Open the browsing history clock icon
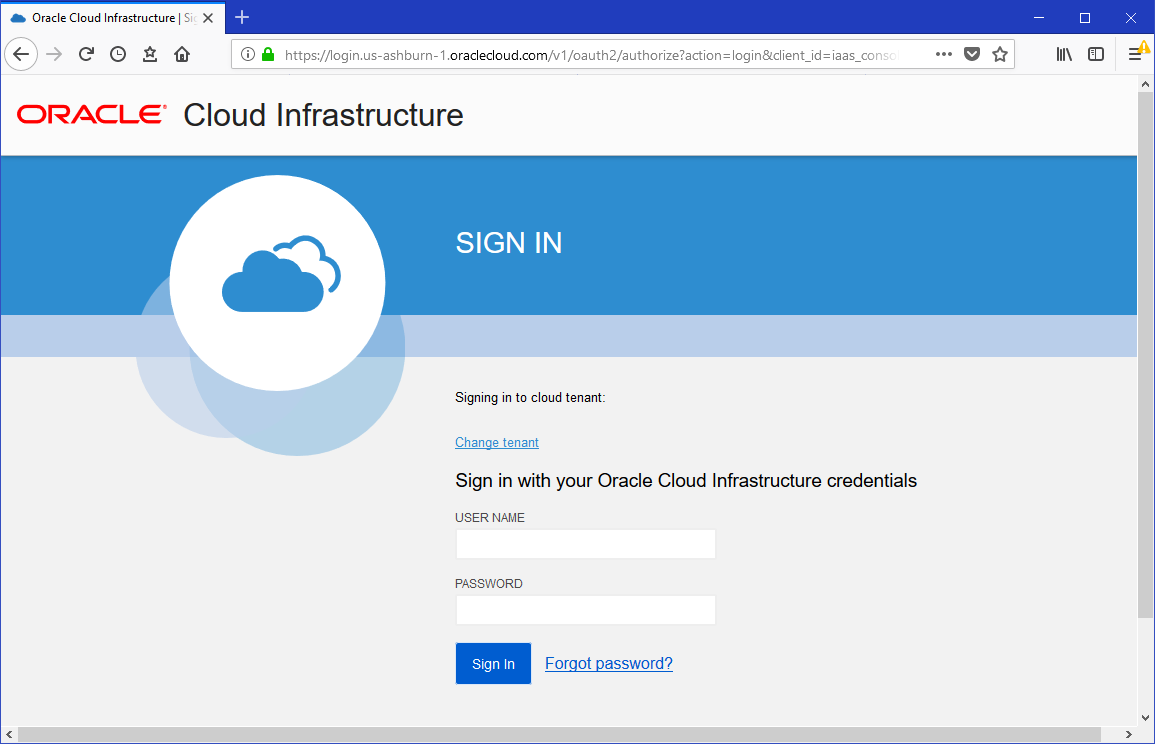This screenshot has width=1155, height=744. tap(118, 55)
